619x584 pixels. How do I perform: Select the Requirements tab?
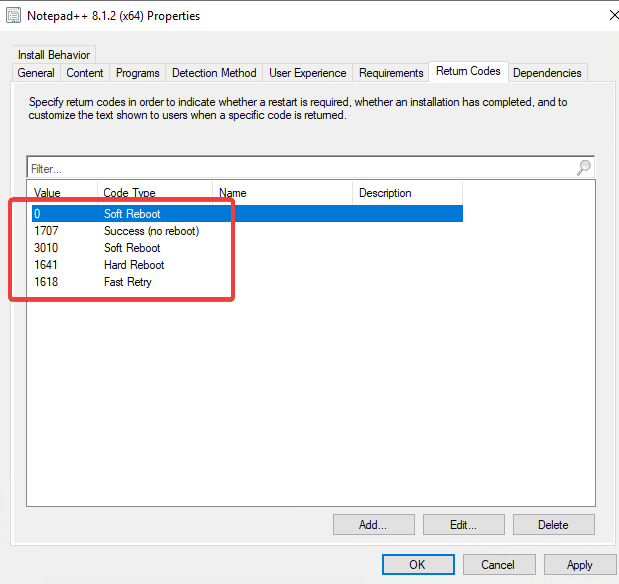coord(391,73)
